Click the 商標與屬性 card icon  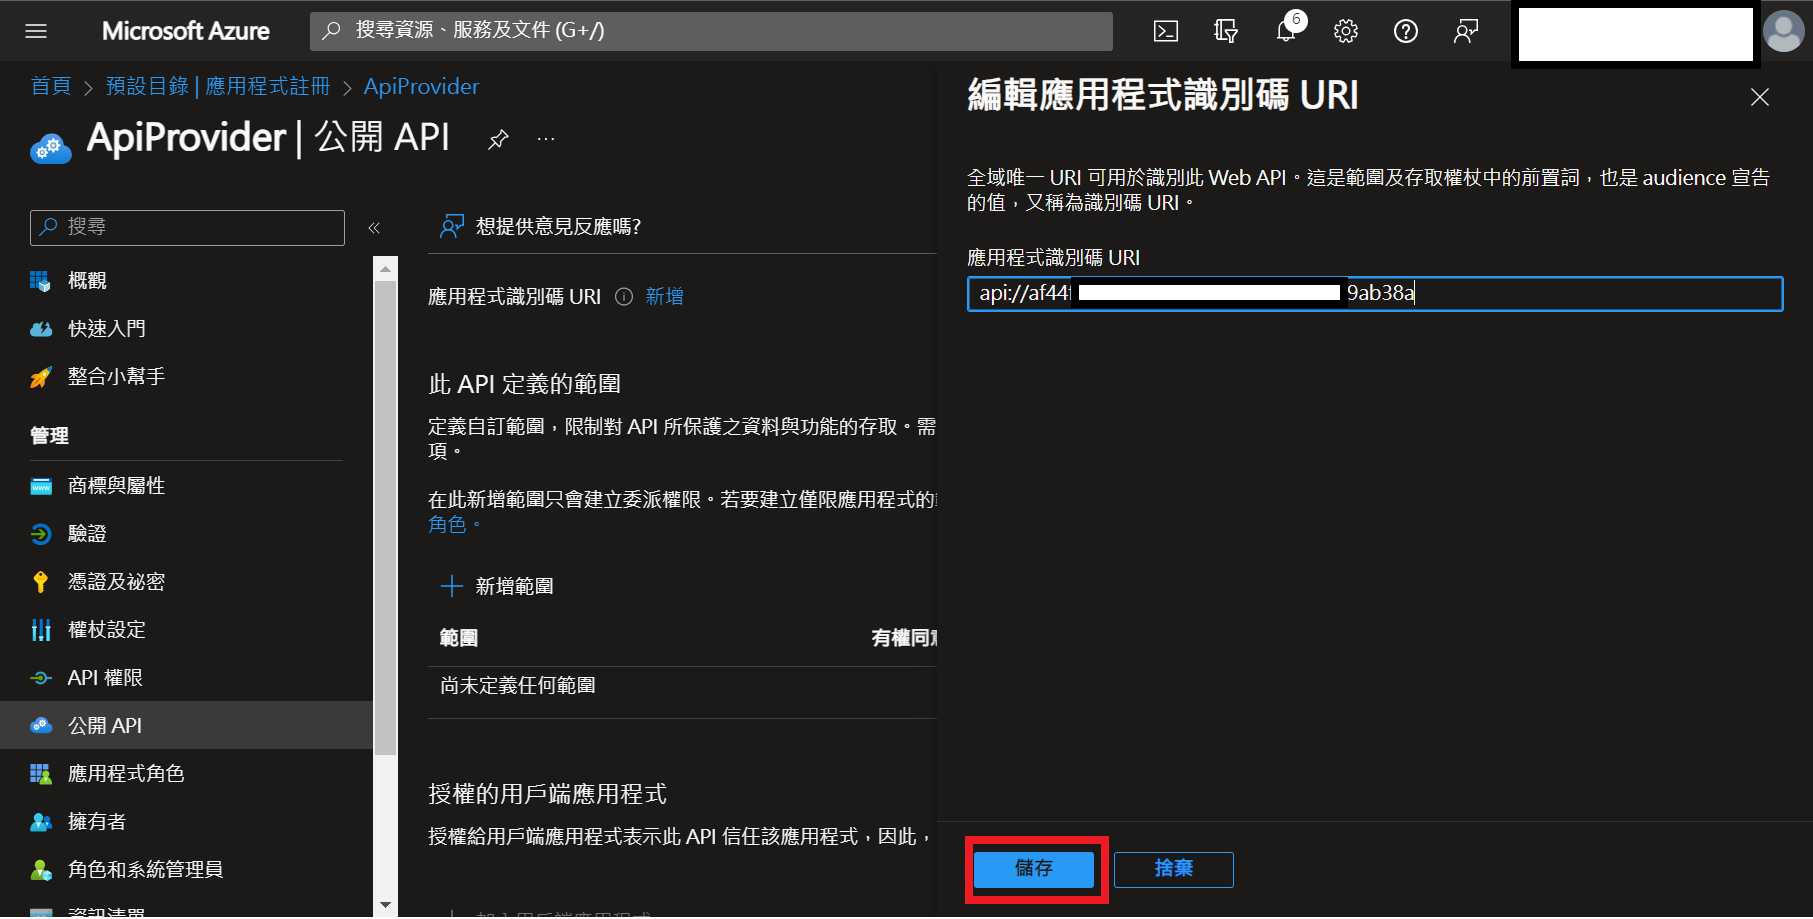[x=41, y=486]
